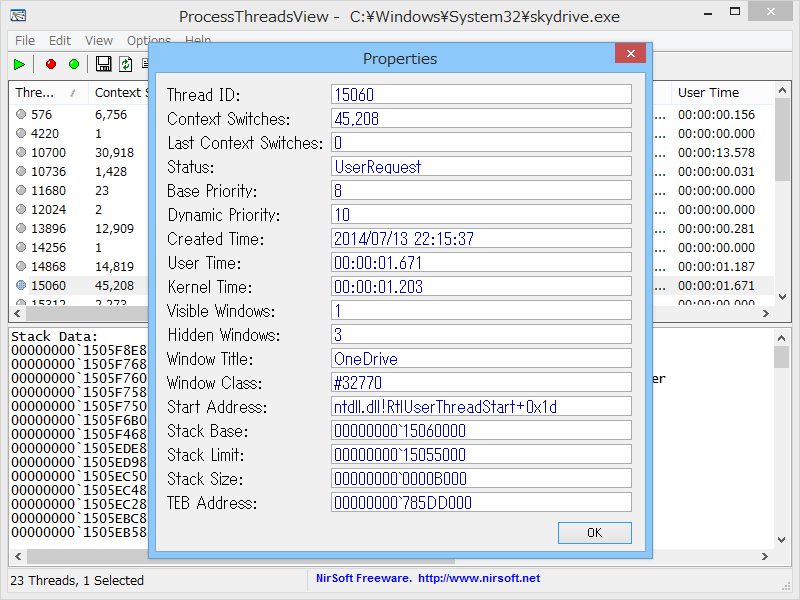
Task: Click stack address 00000000`1505F8E8 line
Action: [x=79, y=350]
